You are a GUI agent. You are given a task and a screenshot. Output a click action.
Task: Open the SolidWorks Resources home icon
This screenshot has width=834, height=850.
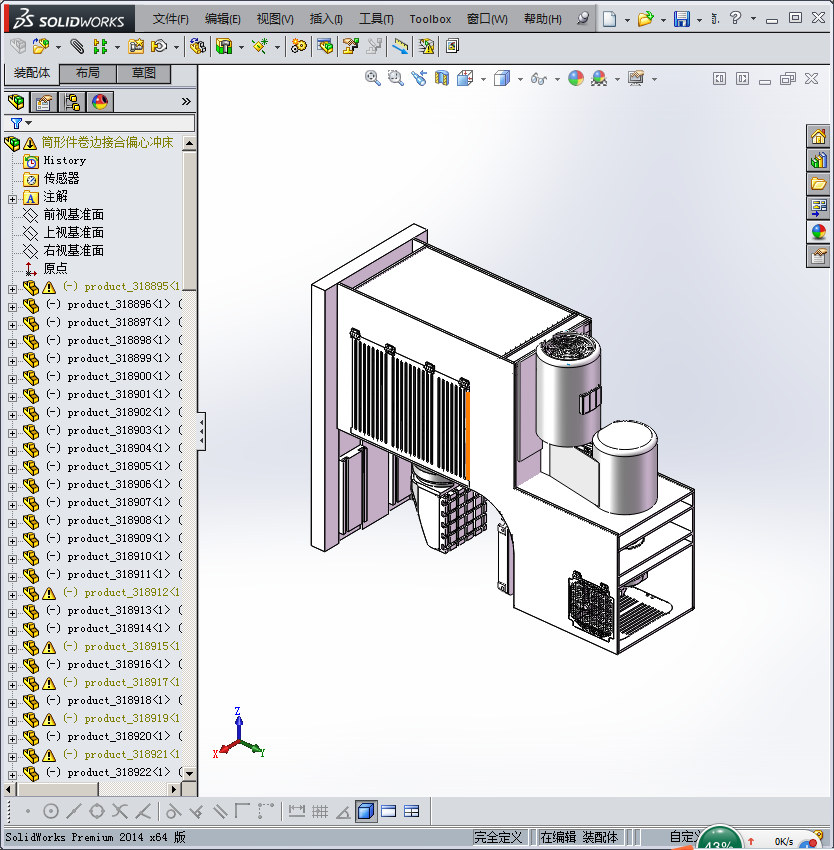(x=818, y=136)
